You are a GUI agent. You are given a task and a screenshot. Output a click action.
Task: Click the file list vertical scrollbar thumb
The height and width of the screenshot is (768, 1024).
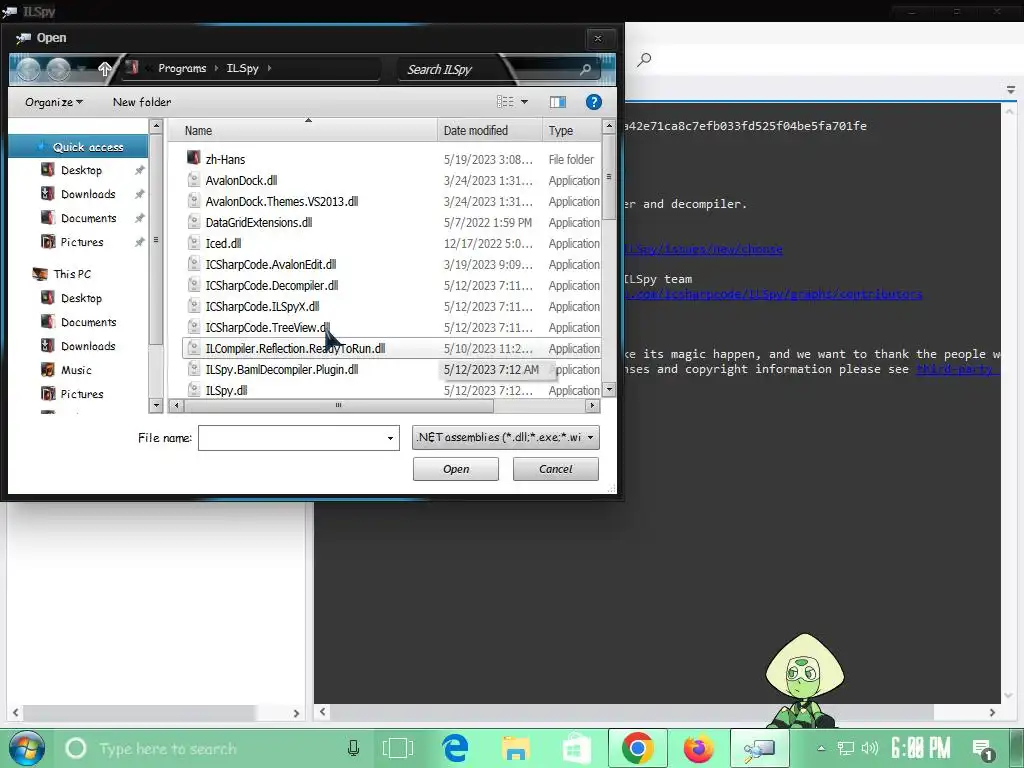point(609,177)
